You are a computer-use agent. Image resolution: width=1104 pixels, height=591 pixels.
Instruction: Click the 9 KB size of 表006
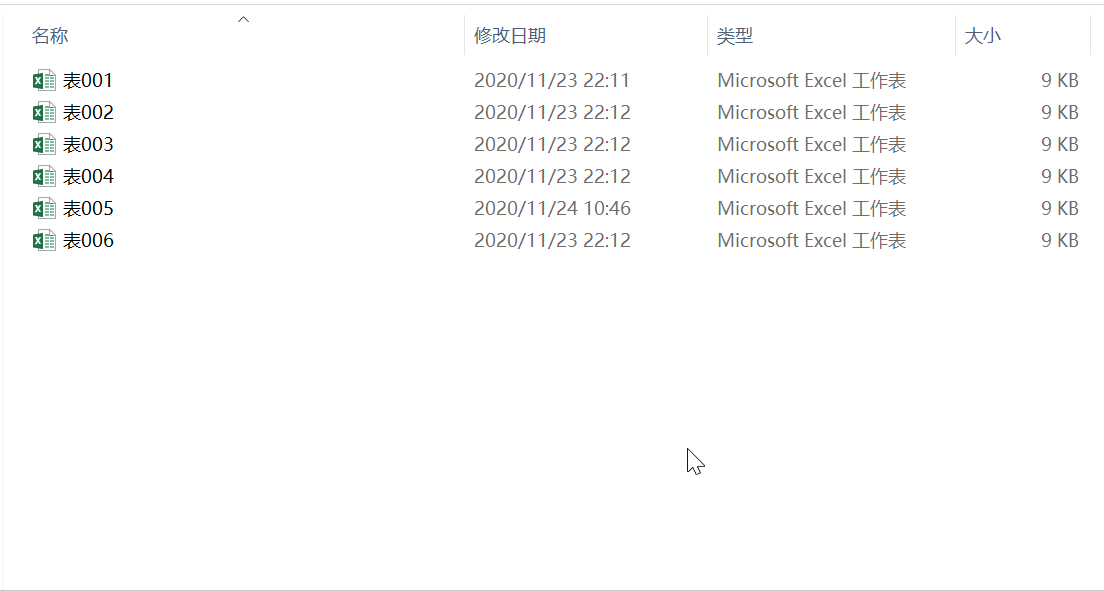point(1060,240)
